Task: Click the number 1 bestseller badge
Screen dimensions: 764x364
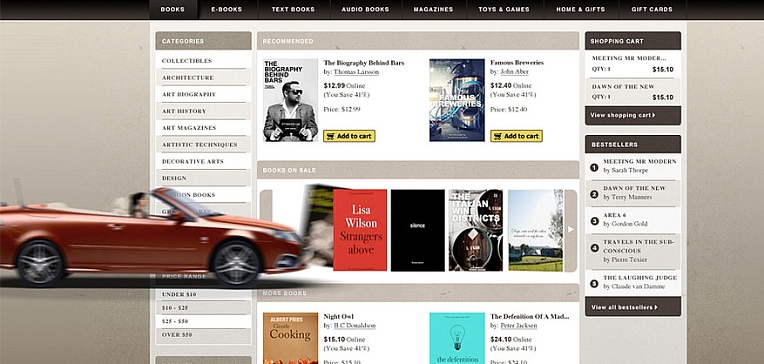Action: (x=594, y=168)
